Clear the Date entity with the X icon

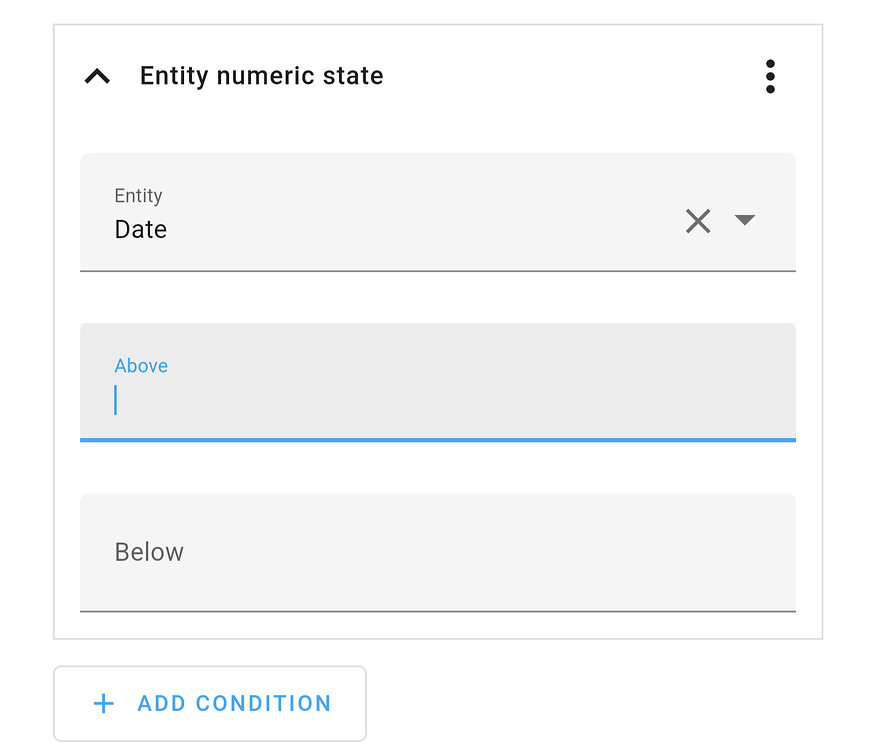[x=698, y=221]
